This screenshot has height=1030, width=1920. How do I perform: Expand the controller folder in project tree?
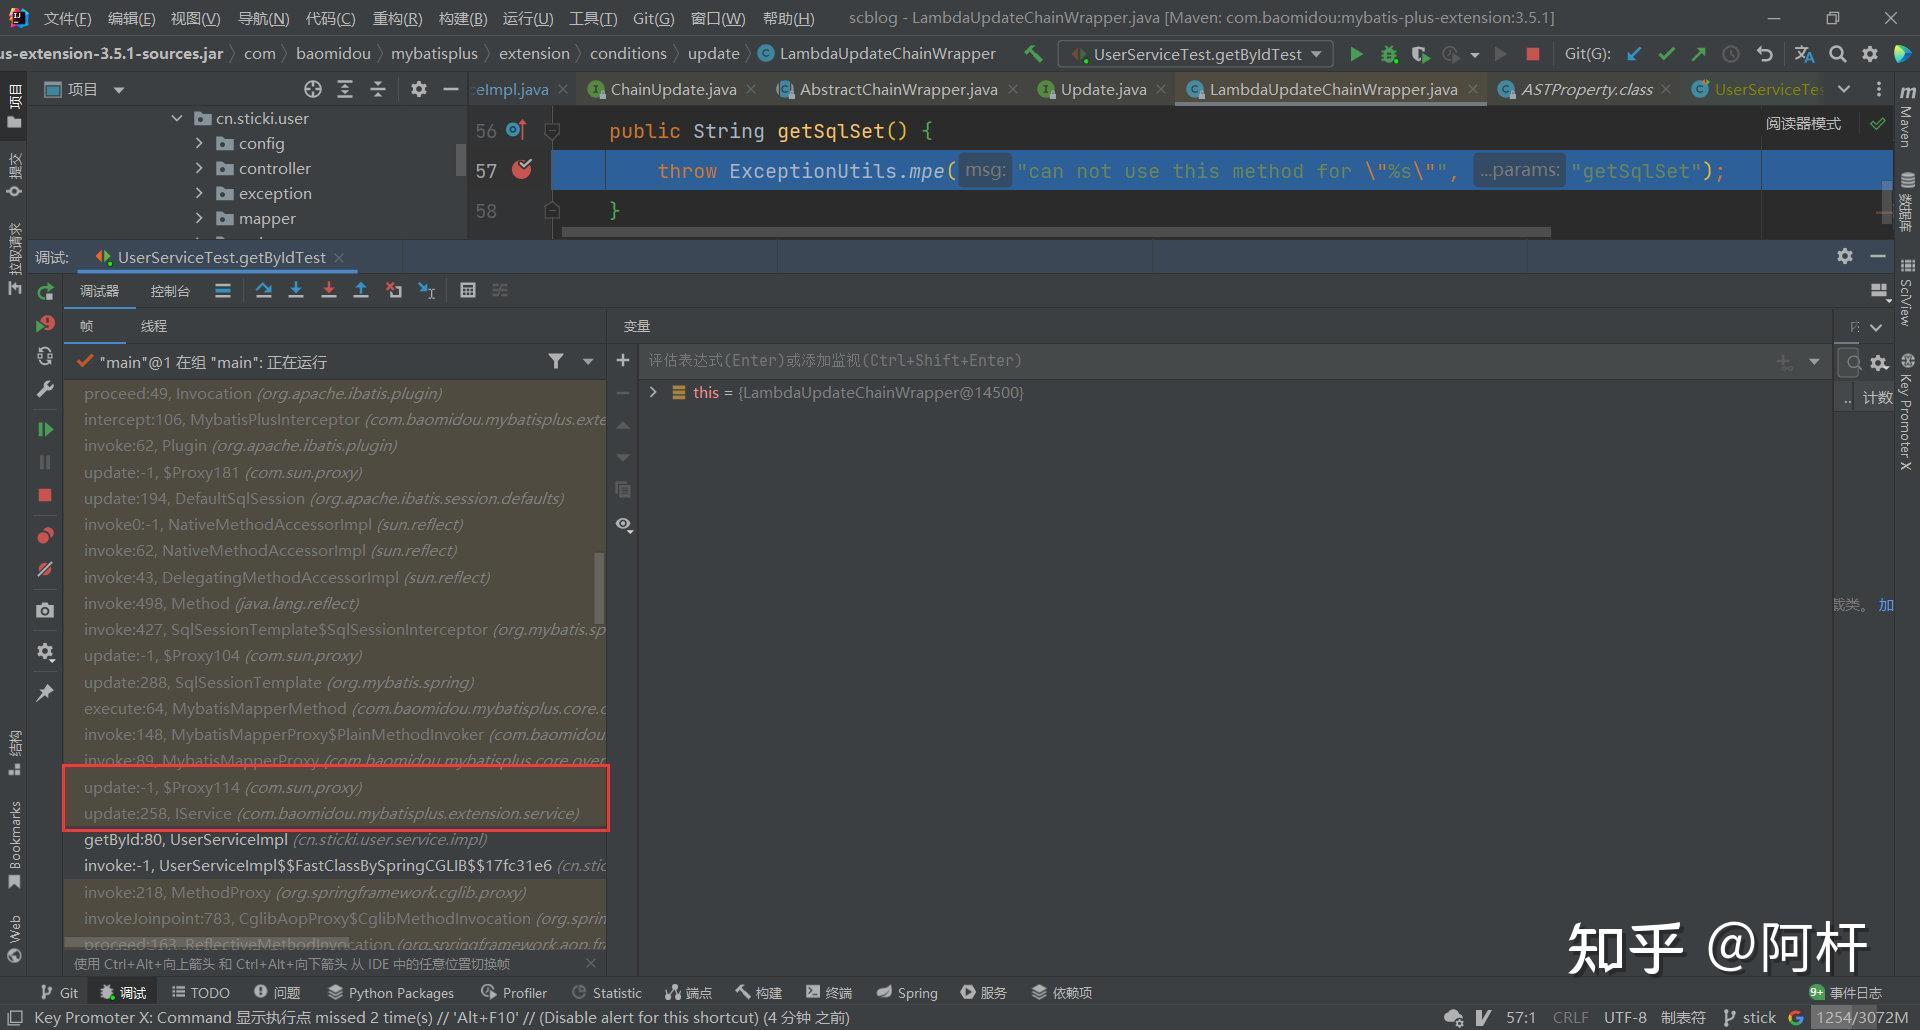[199, 168]
